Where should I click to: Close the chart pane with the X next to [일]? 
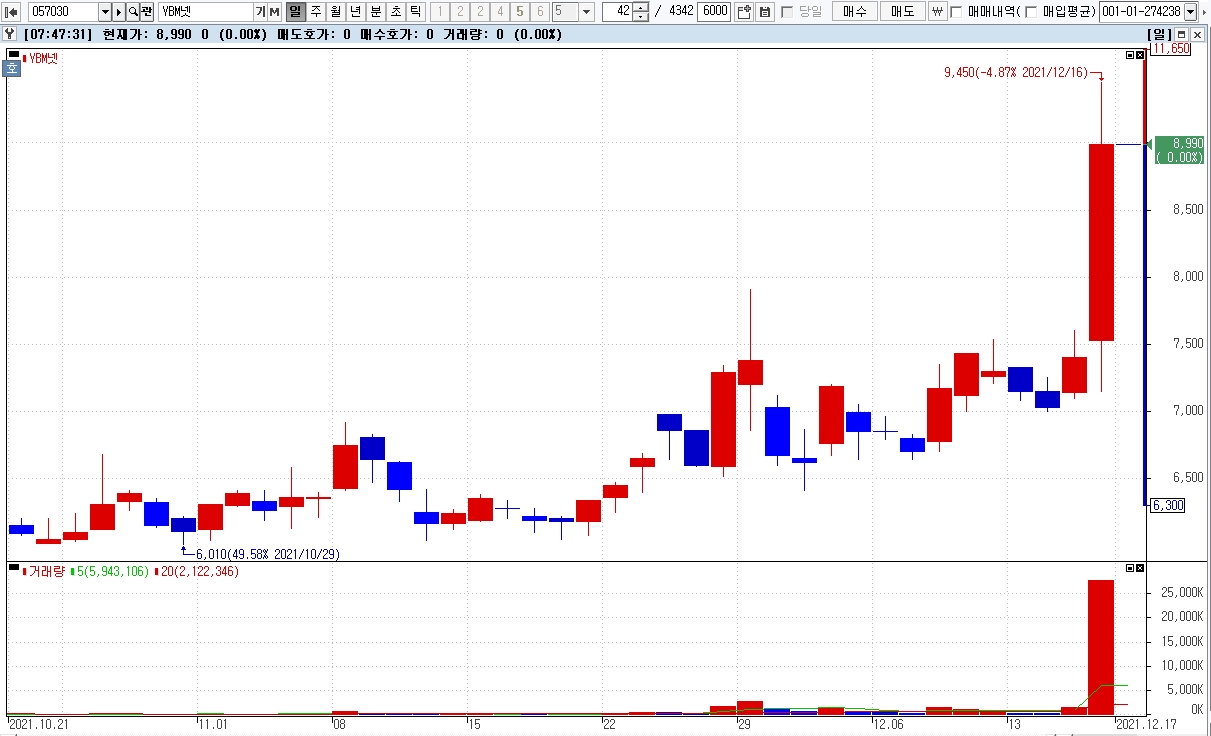(x=1198, y=35)
